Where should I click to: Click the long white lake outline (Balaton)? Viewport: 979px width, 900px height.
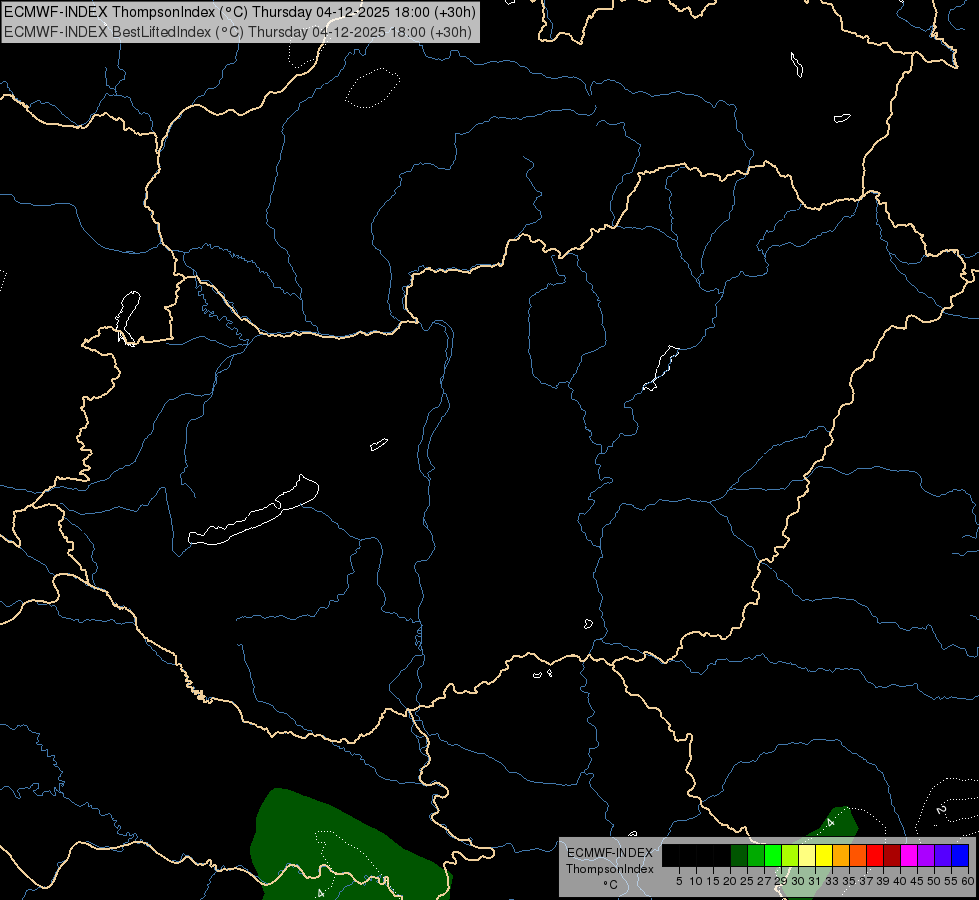tap(254, 510)
